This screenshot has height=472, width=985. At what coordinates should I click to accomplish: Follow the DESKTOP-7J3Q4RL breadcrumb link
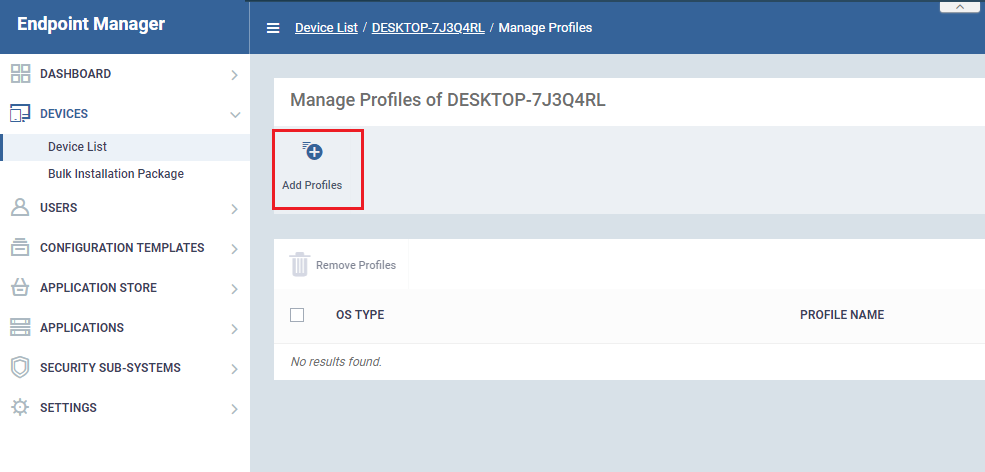tap(428, 28)
